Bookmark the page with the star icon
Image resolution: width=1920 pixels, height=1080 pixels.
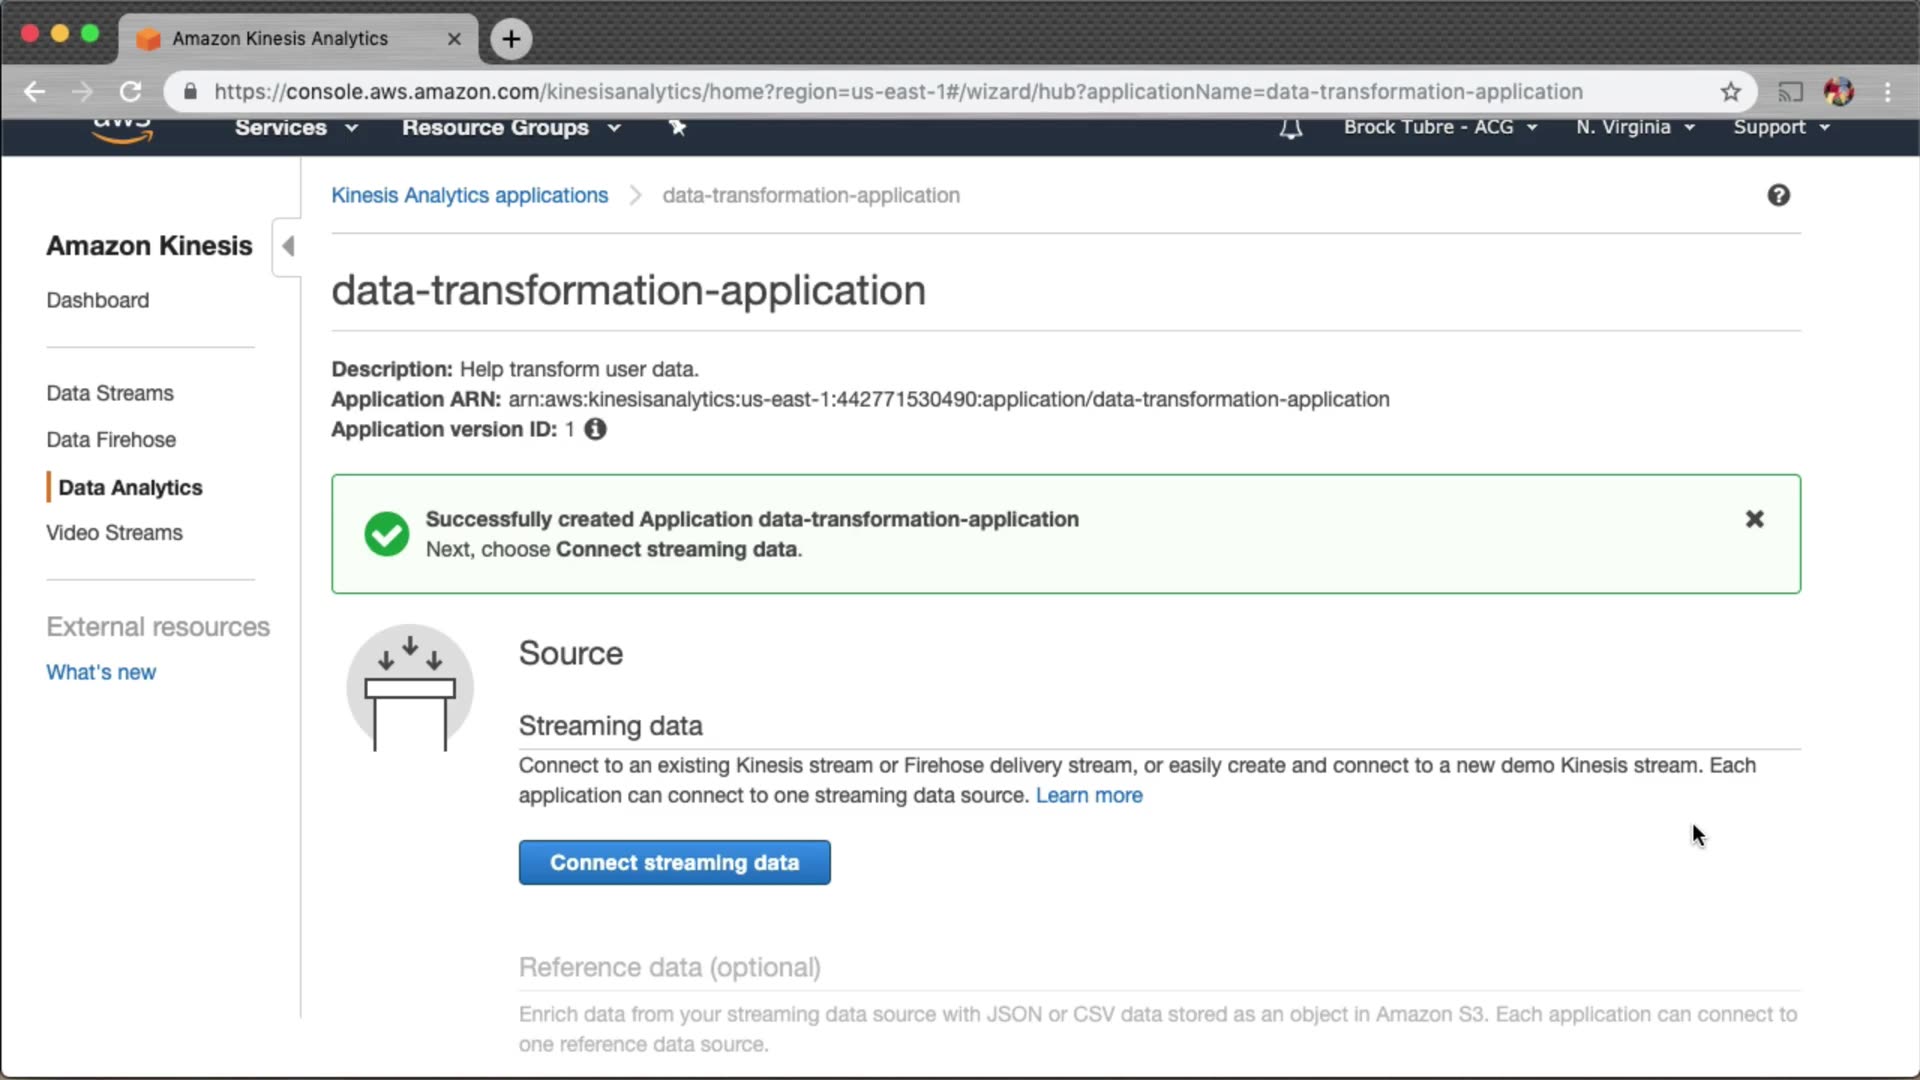[x=1731, y=92]
